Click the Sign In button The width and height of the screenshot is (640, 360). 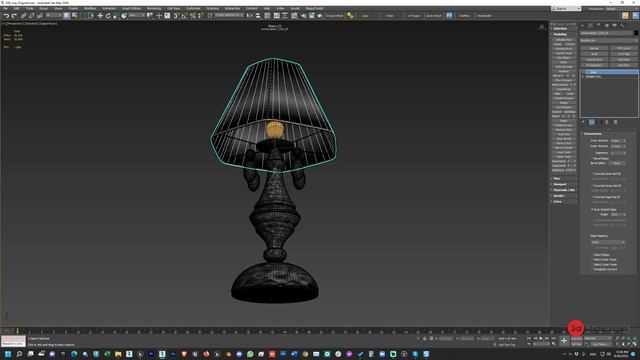pyautogui.click(x=566, y=9)
